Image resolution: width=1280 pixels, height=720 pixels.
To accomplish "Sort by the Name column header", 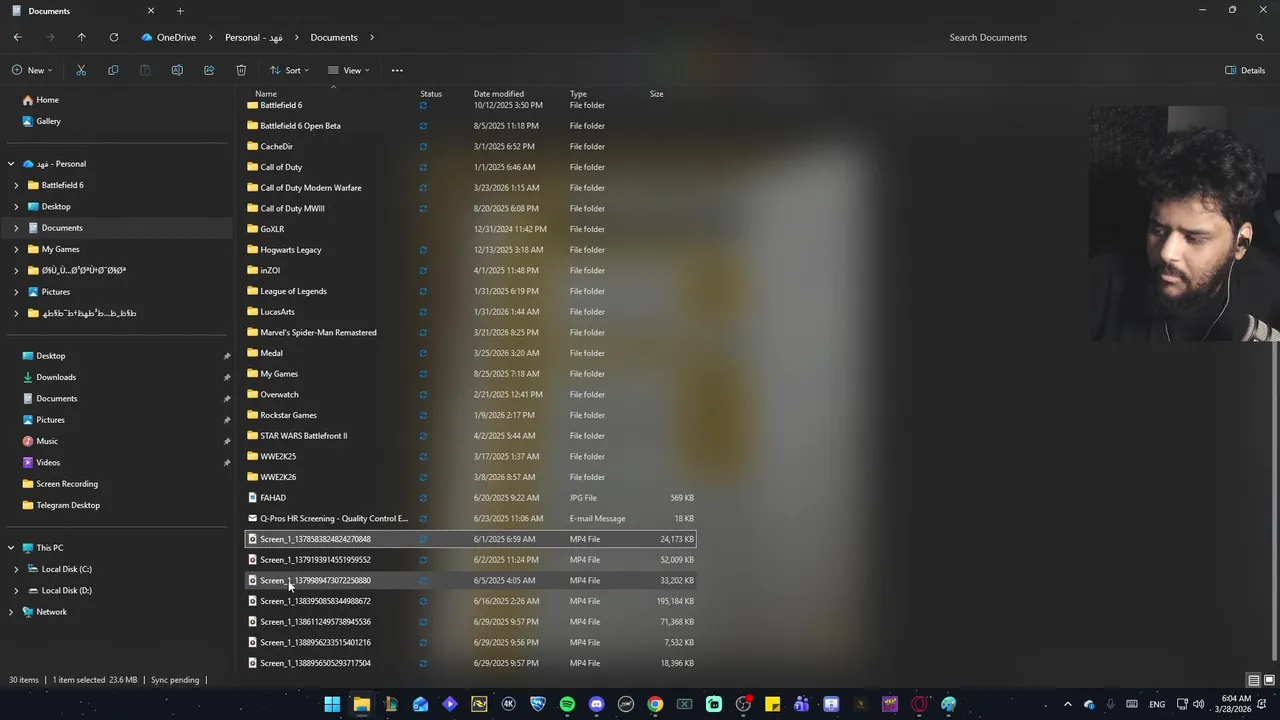I will [266, 94].
